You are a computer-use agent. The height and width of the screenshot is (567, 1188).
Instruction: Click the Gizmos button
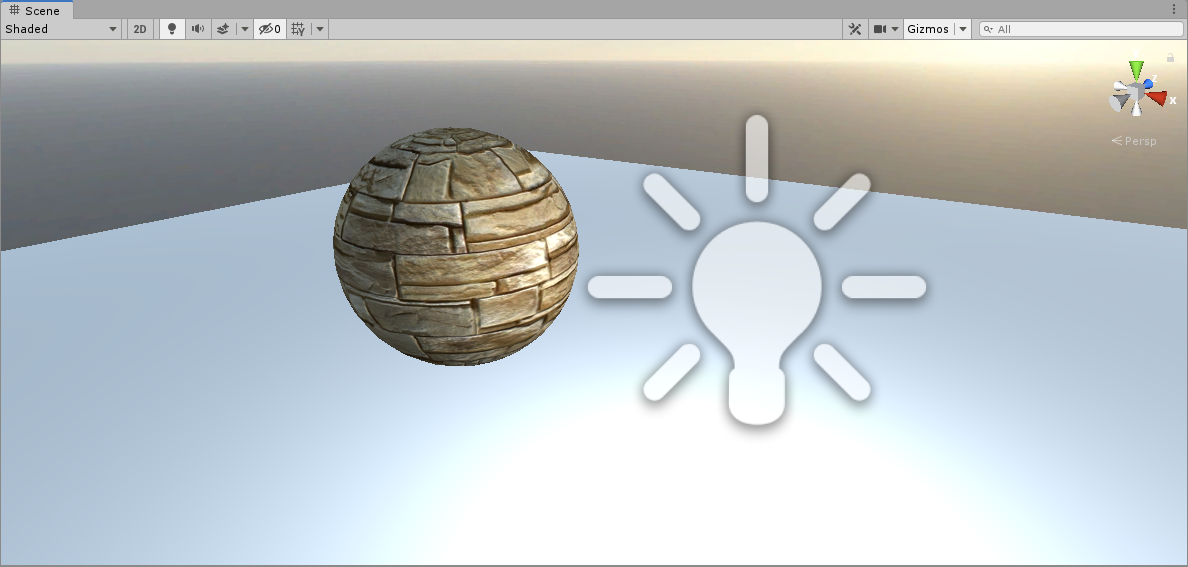(927, 29)
